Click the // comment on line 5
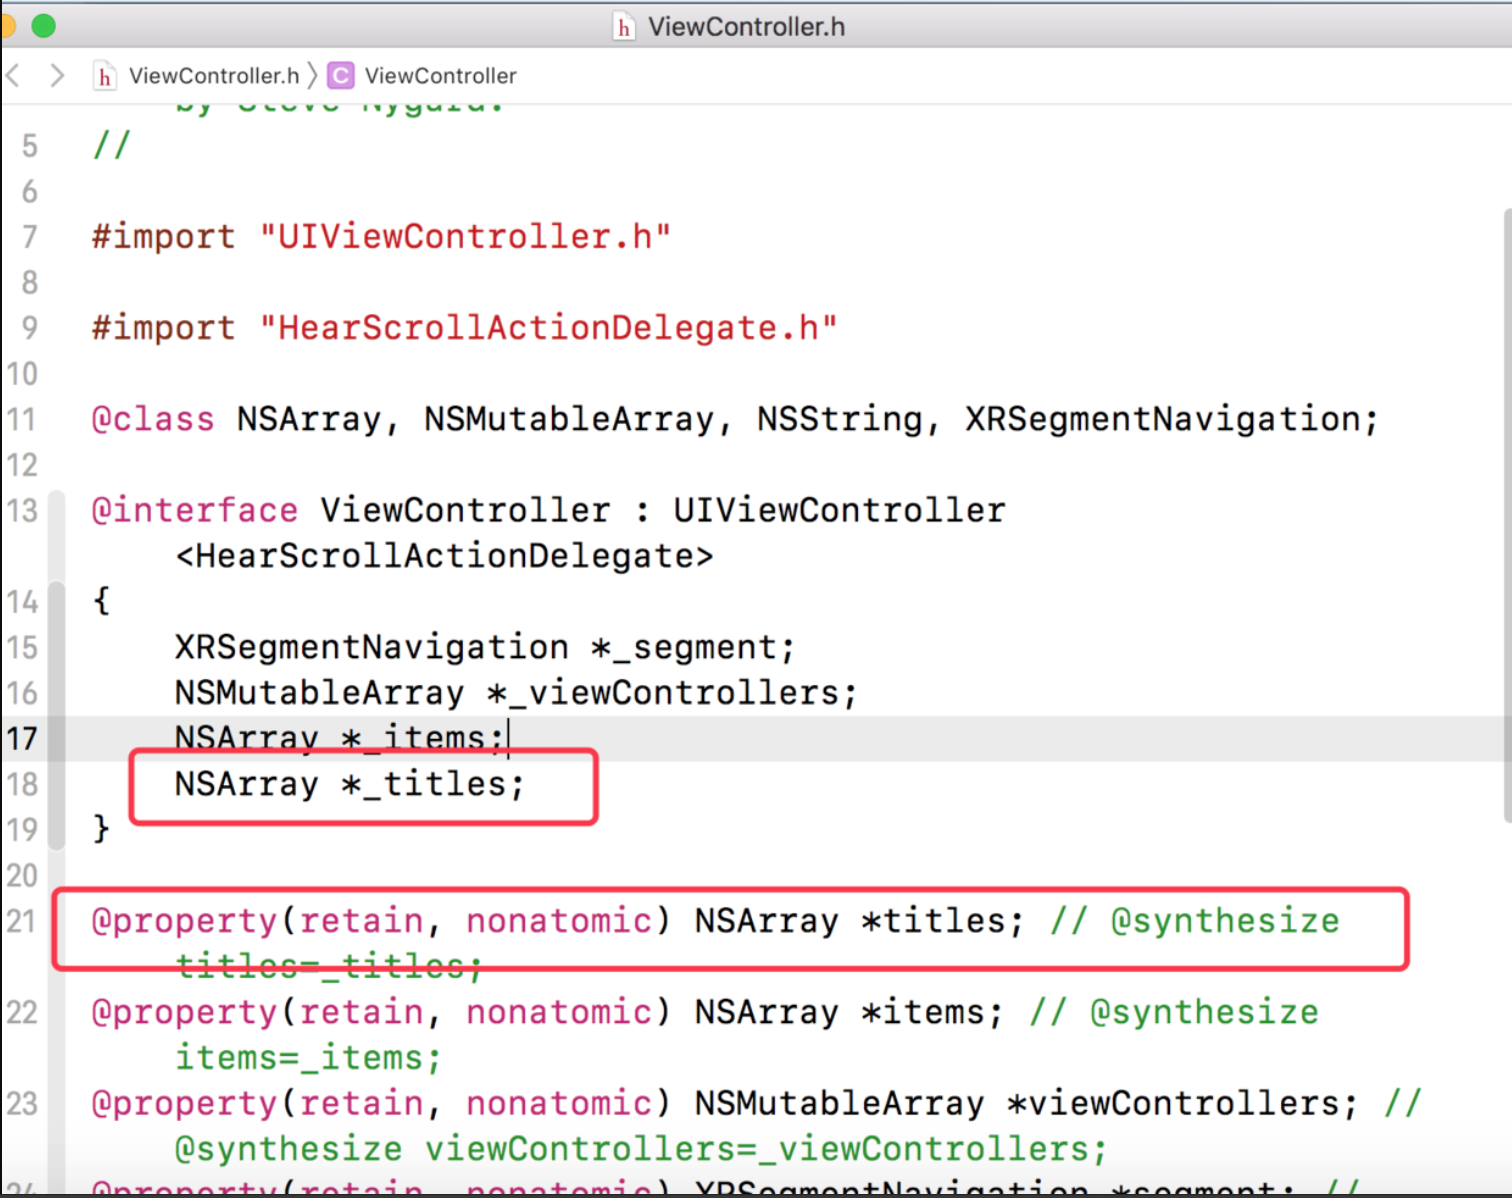Image resolution: width=1512 pixels, height=1198 pixels. click(111, 146)
